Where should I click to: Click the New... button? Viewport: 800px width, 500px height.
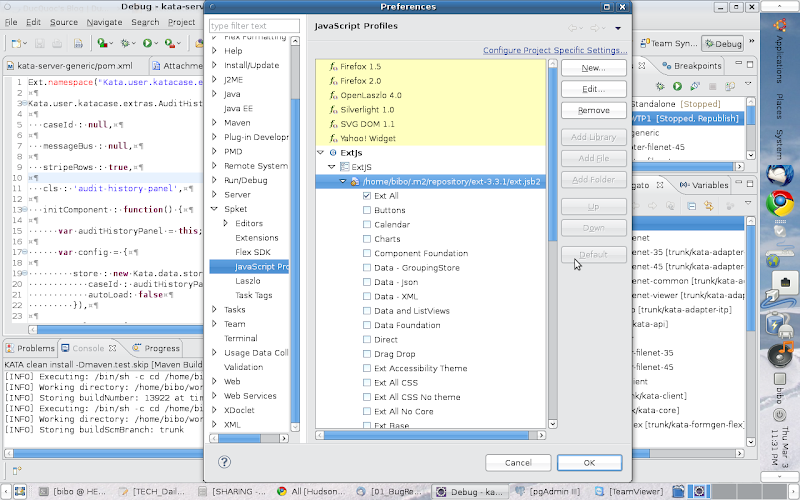(593, 68)
